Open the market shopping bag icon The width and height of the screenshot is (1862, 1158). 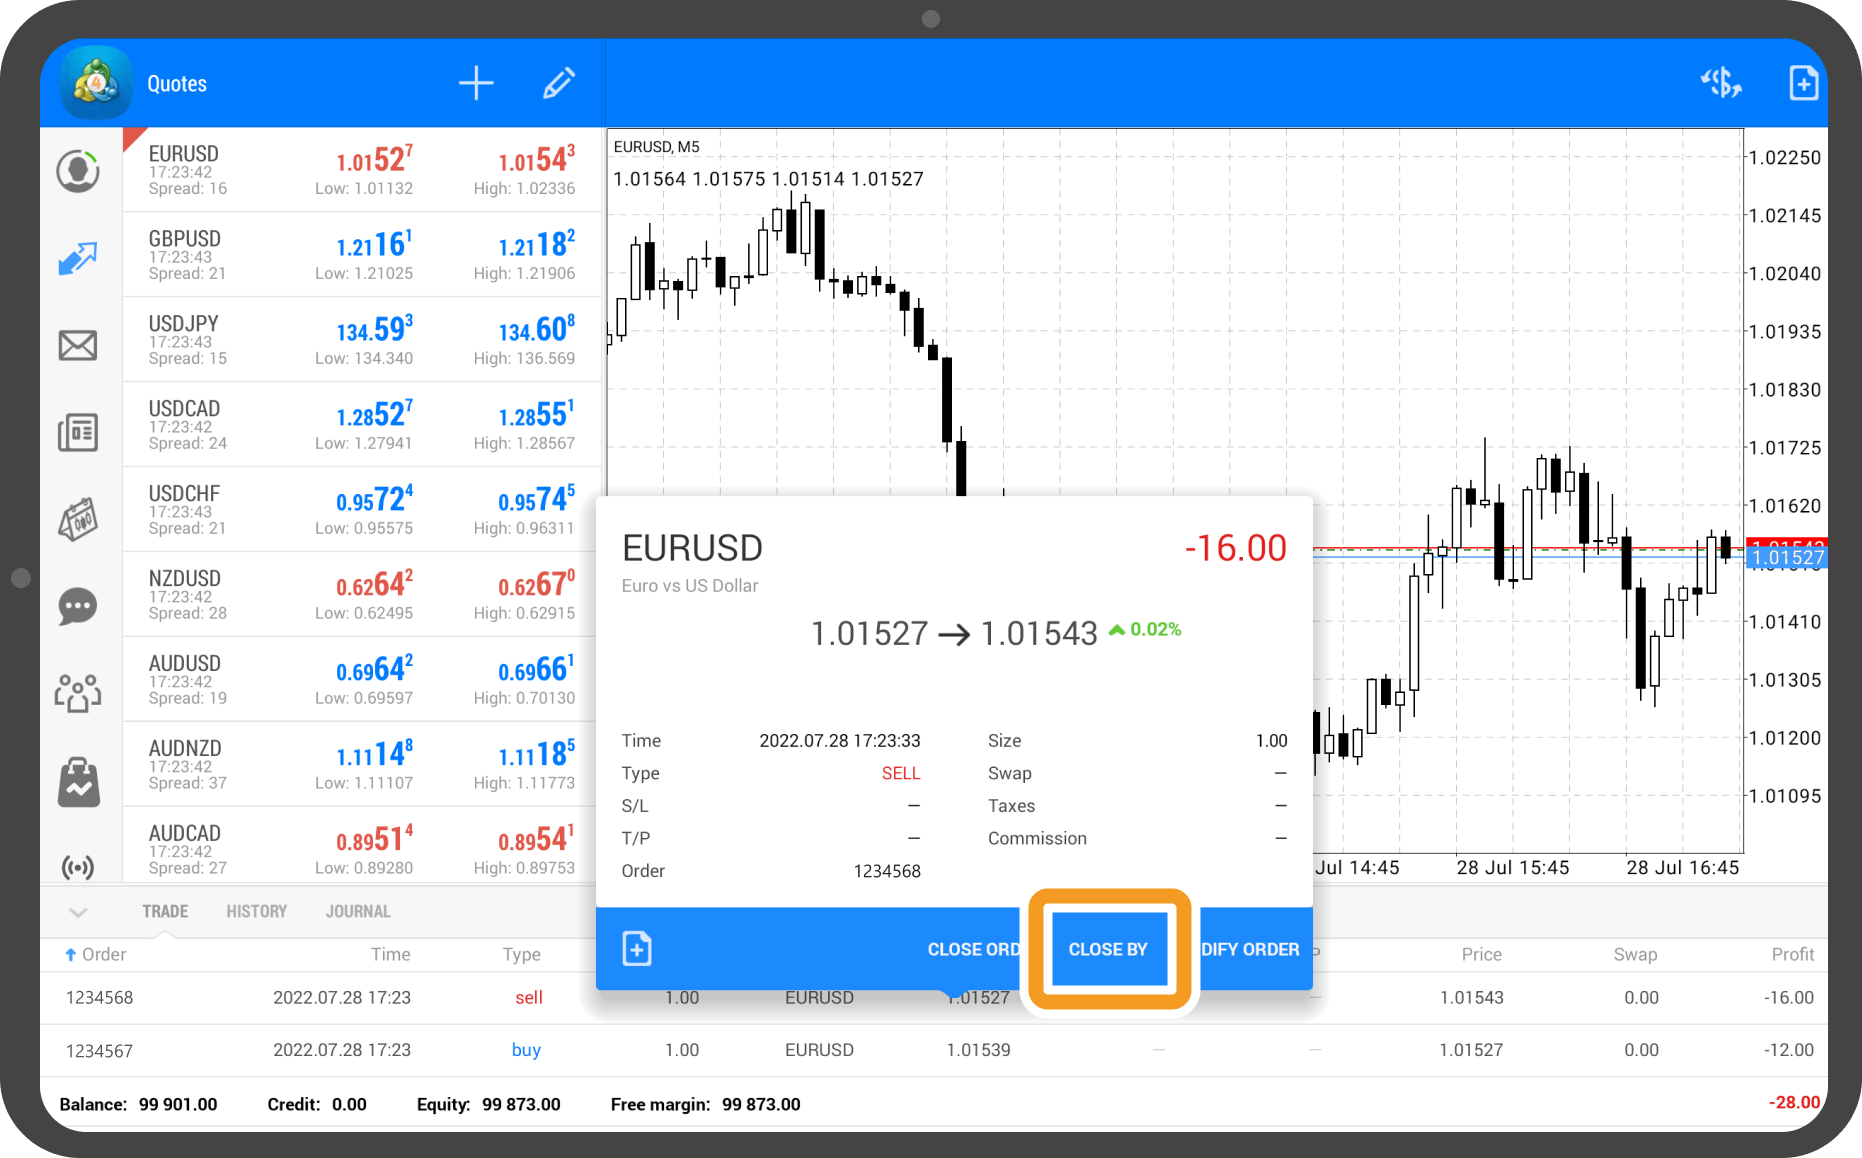point(78,781)
